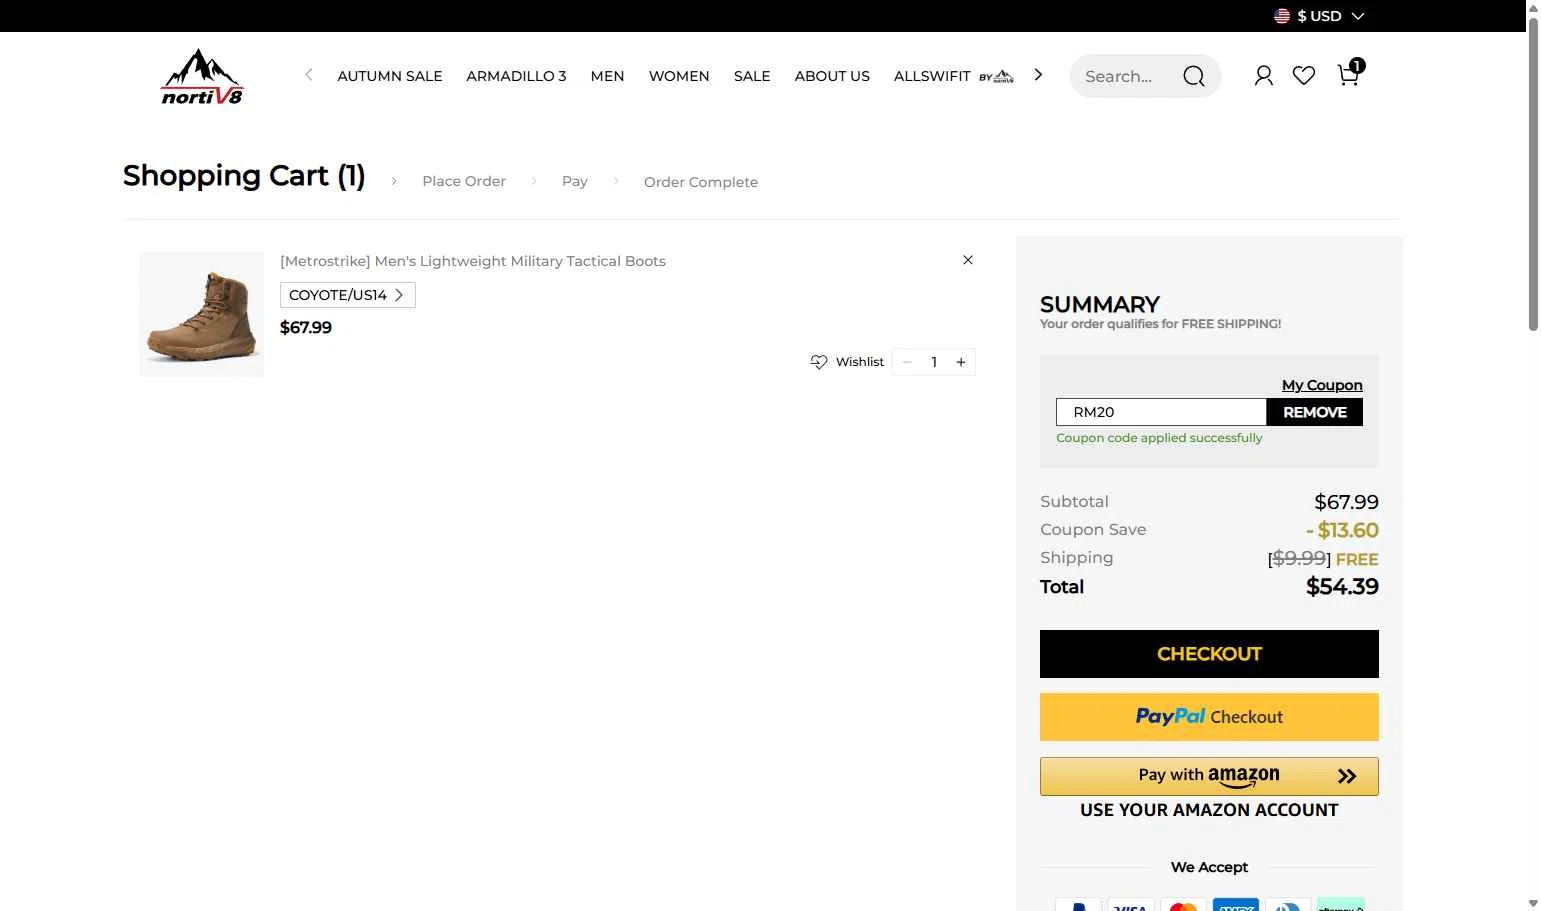Decrease quantity with the minus button
The height and width of the screenshot is (911, 1541).
coord(907,362)
